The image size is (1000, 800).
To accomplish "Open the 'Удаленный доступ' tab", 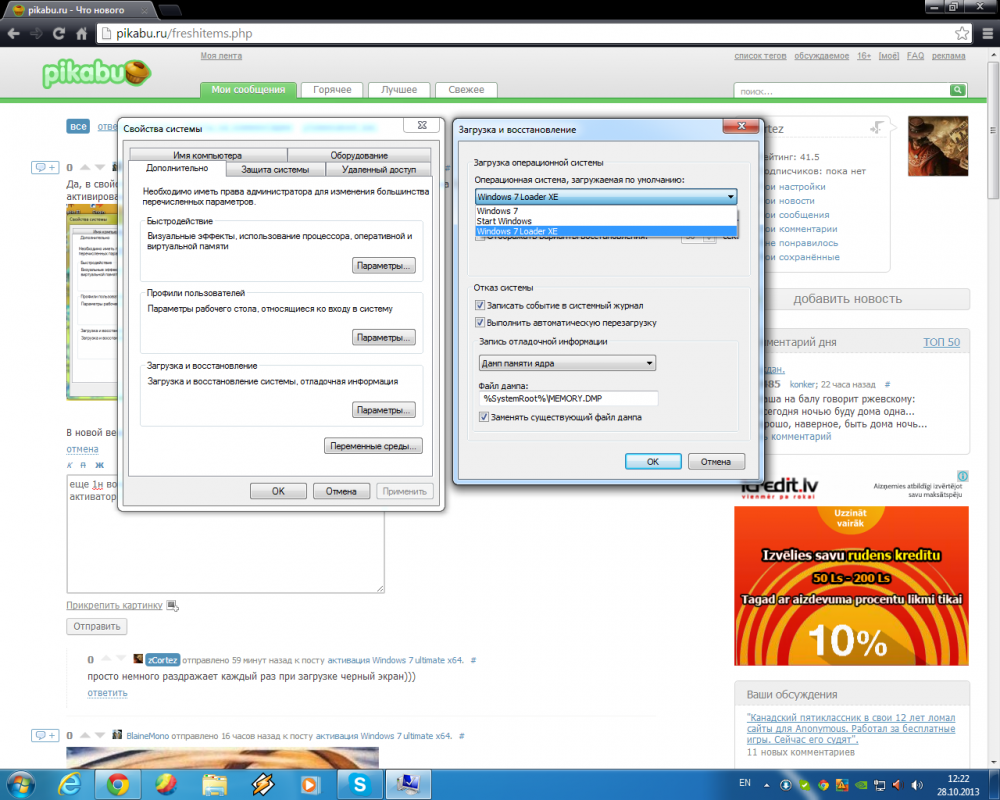I will (x=379, y=170).
